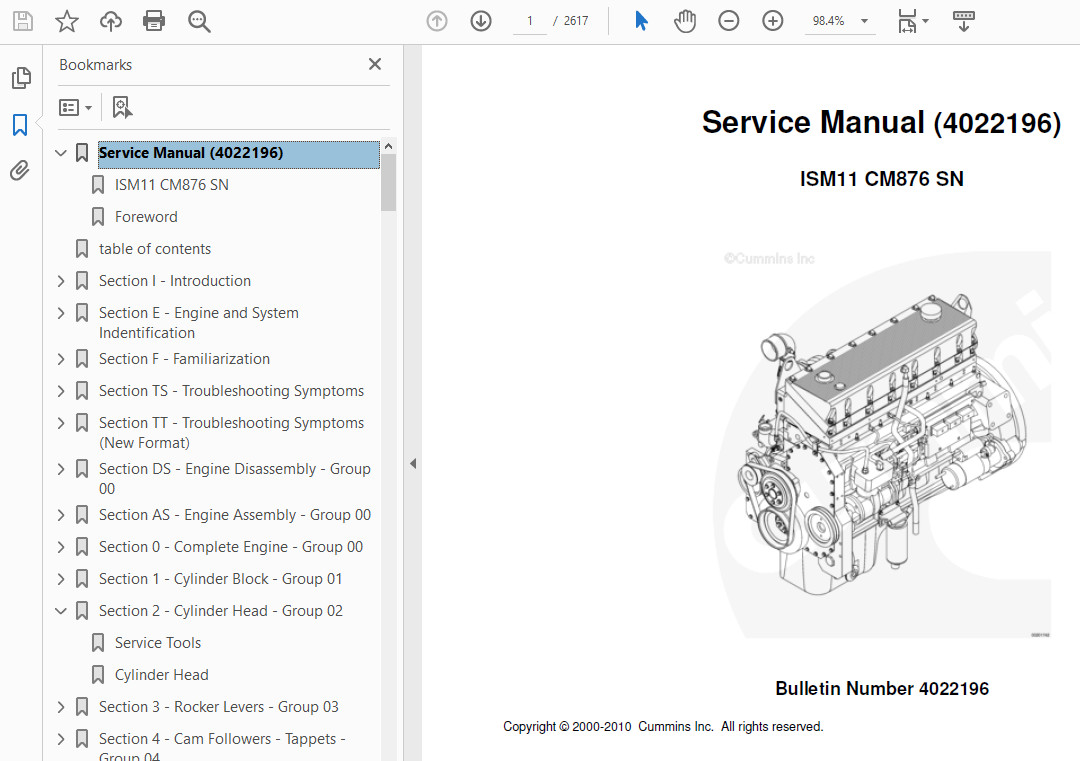Close the Bookmarks panel

click(375, 64)
